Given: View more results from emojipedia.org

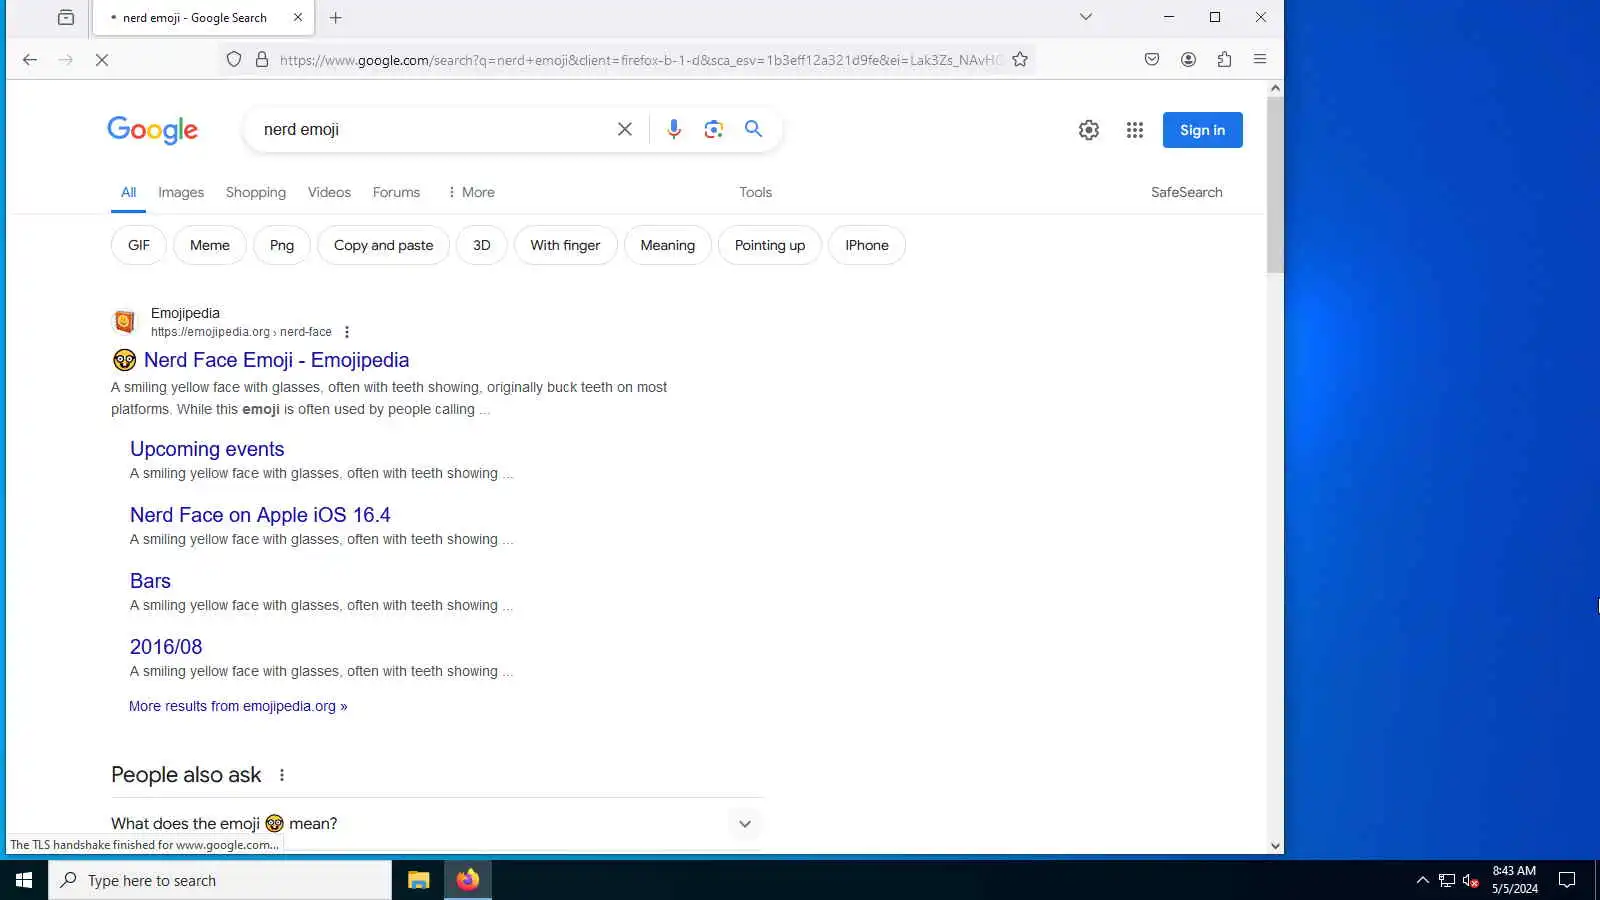Looking at the screenshot, I should pos(238,706).
